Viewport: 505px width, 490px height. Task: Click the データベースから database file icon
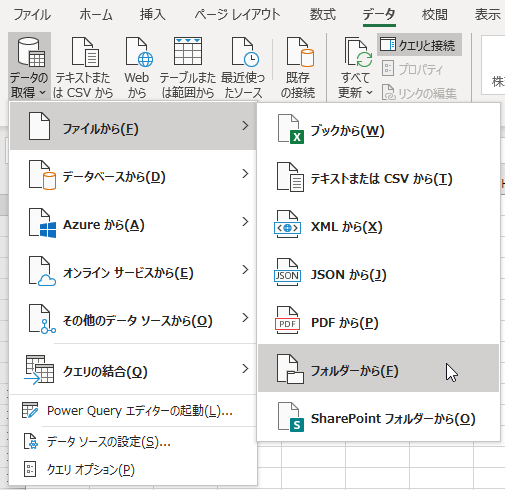[42, 175]
